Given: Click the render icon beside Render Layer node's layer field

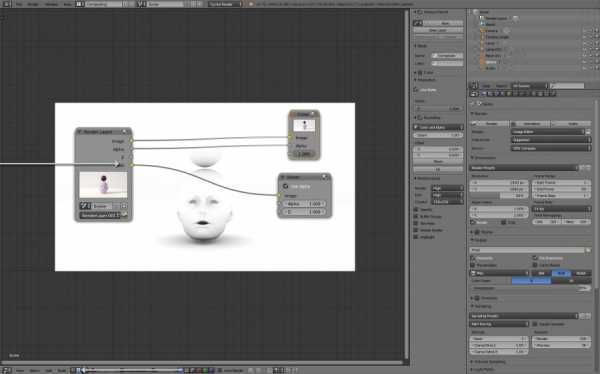Looking at the screenshot, I should [x=124, y=215].
